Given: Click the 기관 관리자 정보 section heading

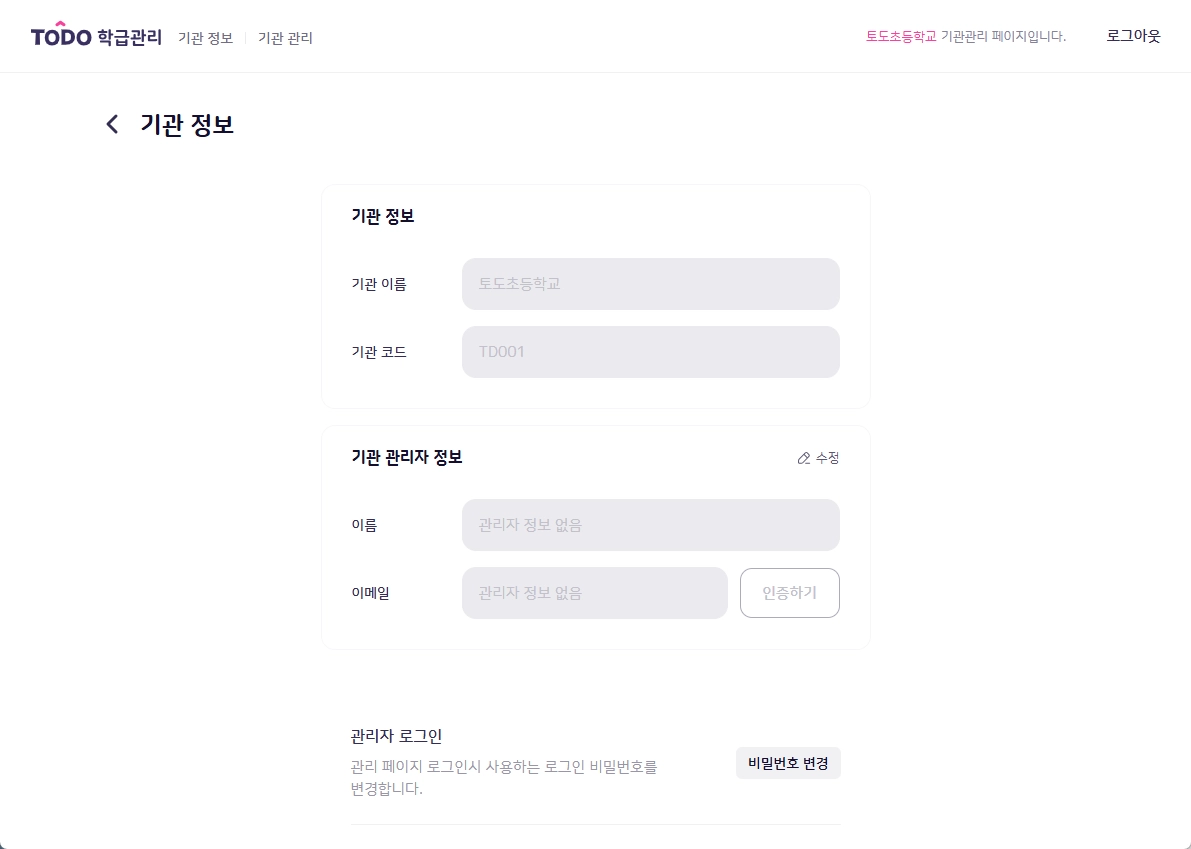Looking at the screenshot, I should pyautogui.click(x=406, y=457).
